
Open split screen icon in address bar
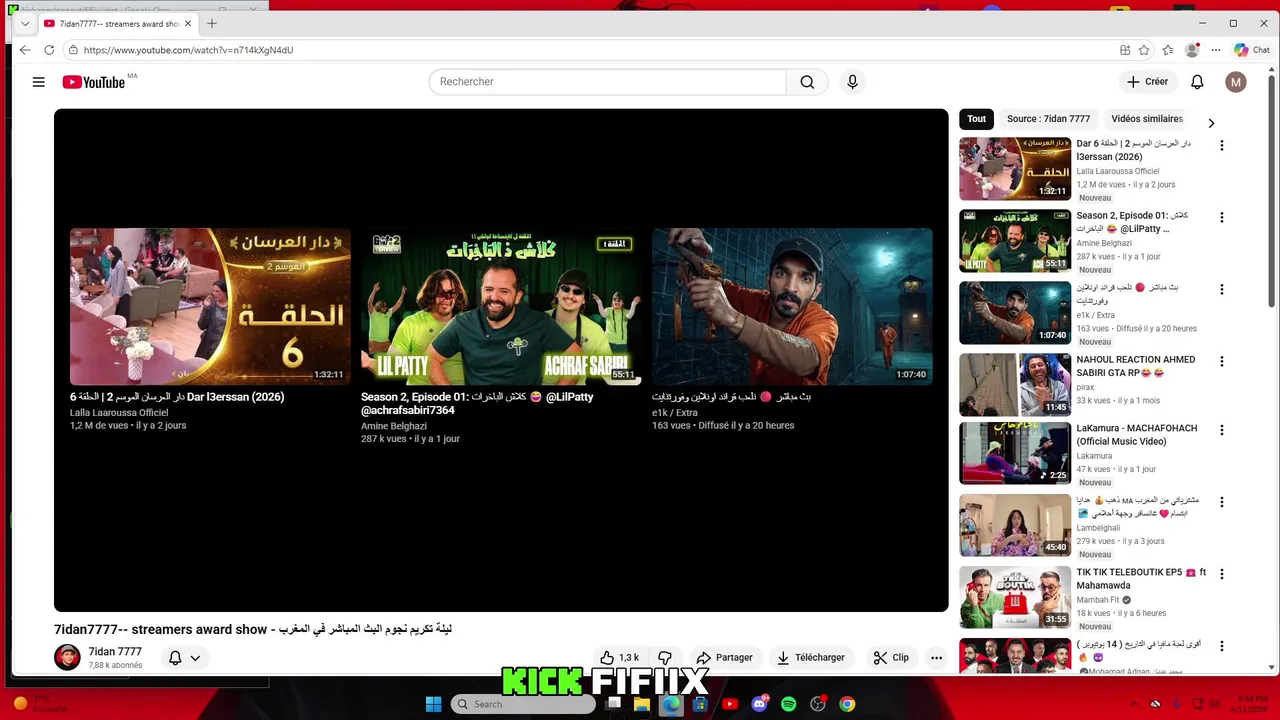(x=1125, y=50)
